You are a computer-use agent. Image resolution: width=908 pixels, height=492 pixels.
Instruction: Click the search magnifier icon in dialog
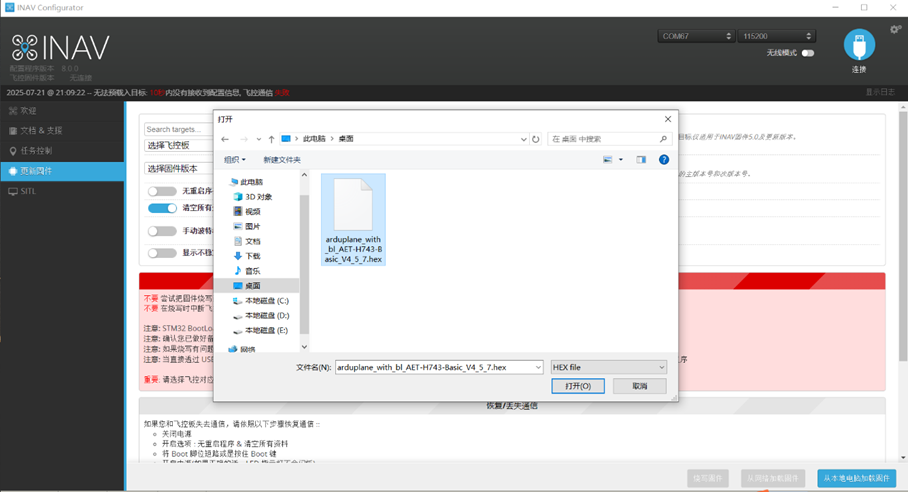click(663, 139)
